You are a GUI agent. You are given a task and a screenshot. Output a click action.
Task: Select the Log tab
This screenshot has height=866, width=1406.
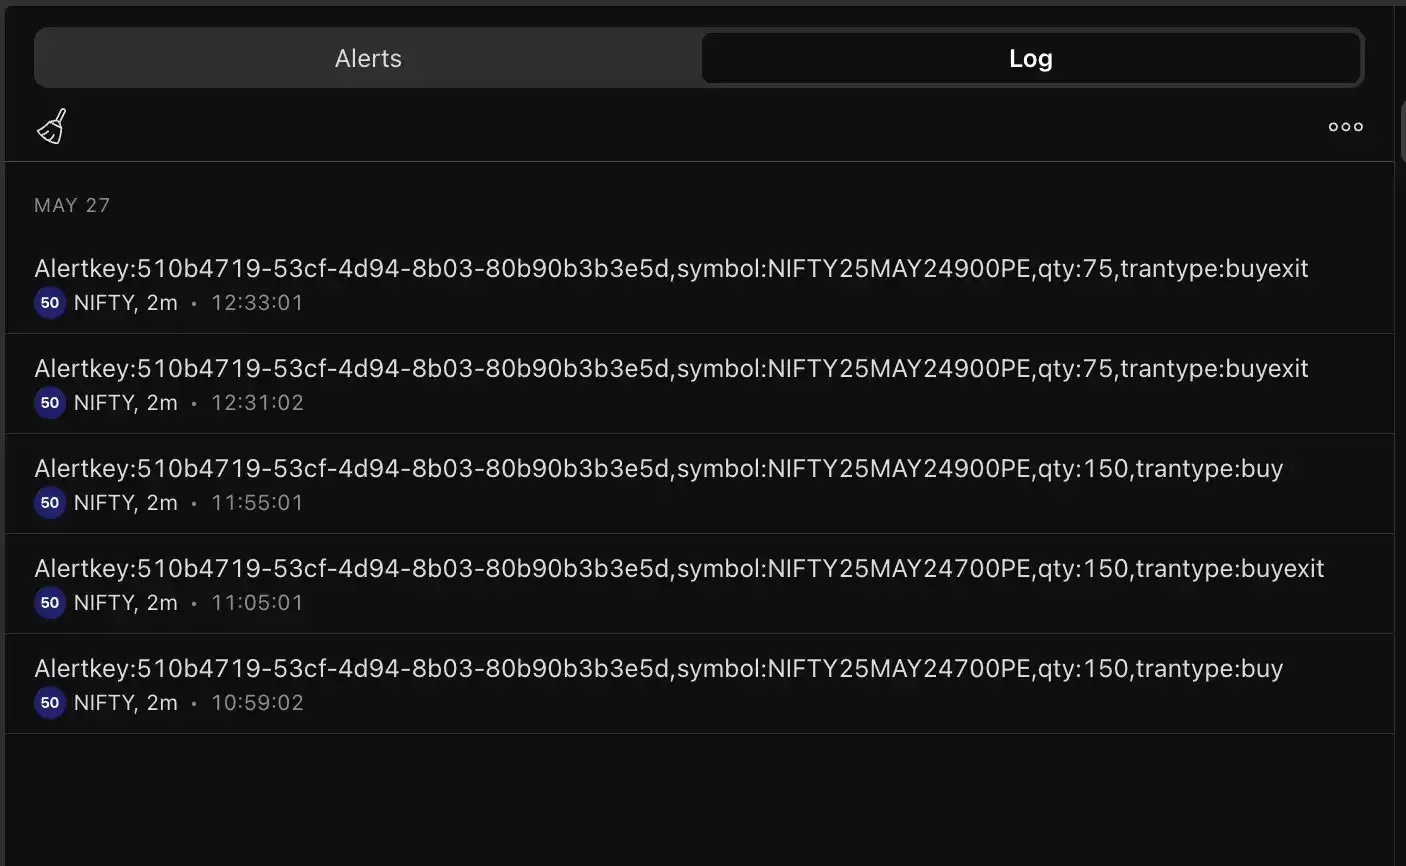1031,58
